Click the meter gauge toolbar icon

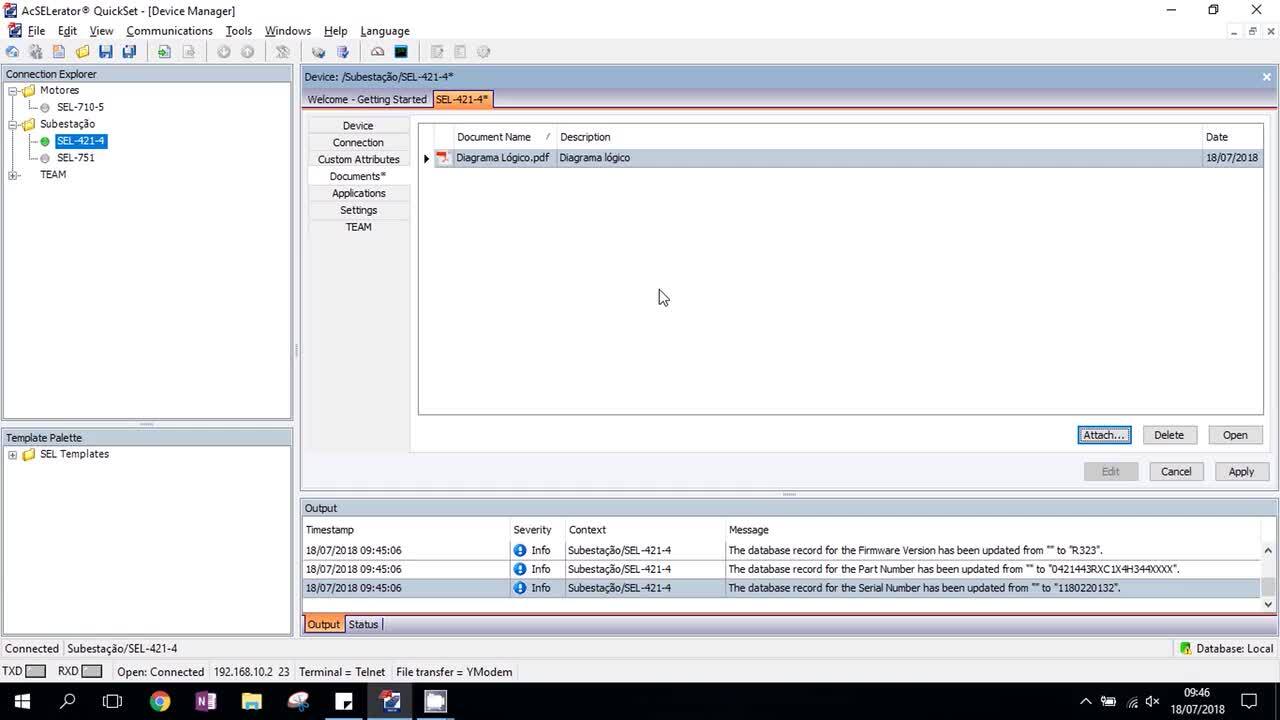click(377, 52)
